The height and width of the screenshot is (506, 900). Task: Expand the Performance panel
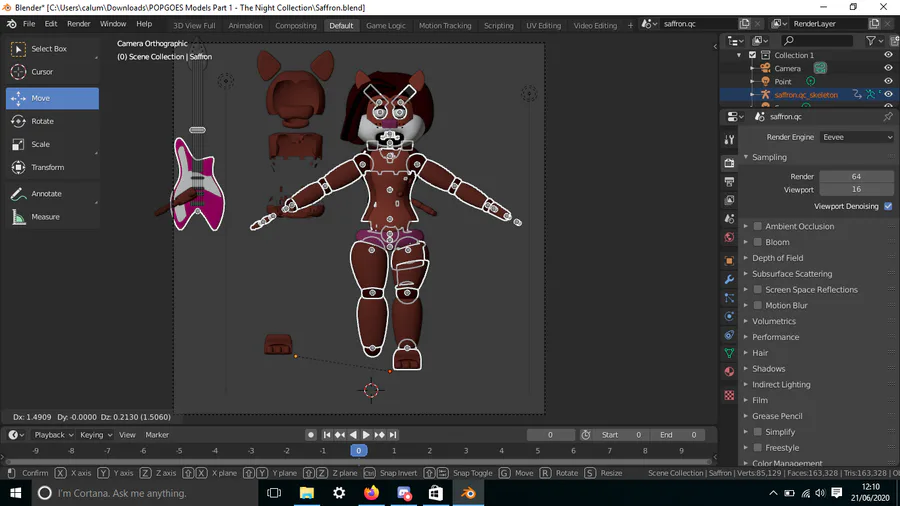pos(775,337)
